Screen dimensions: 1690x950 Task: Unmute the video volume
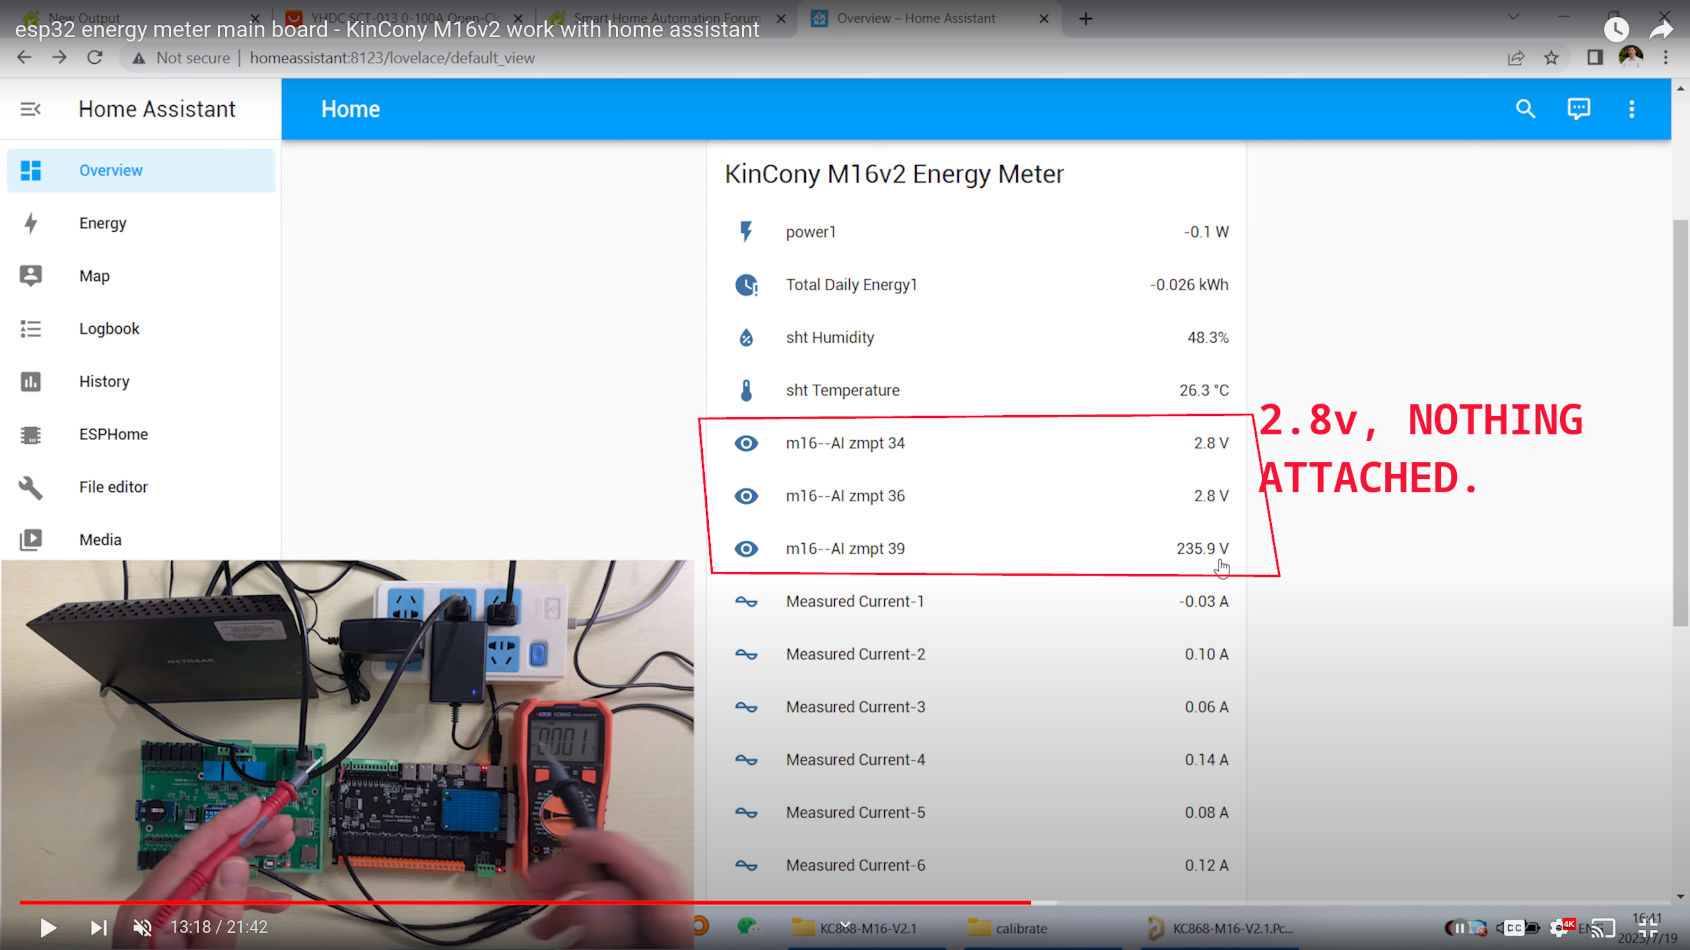[x=143, y=927]
